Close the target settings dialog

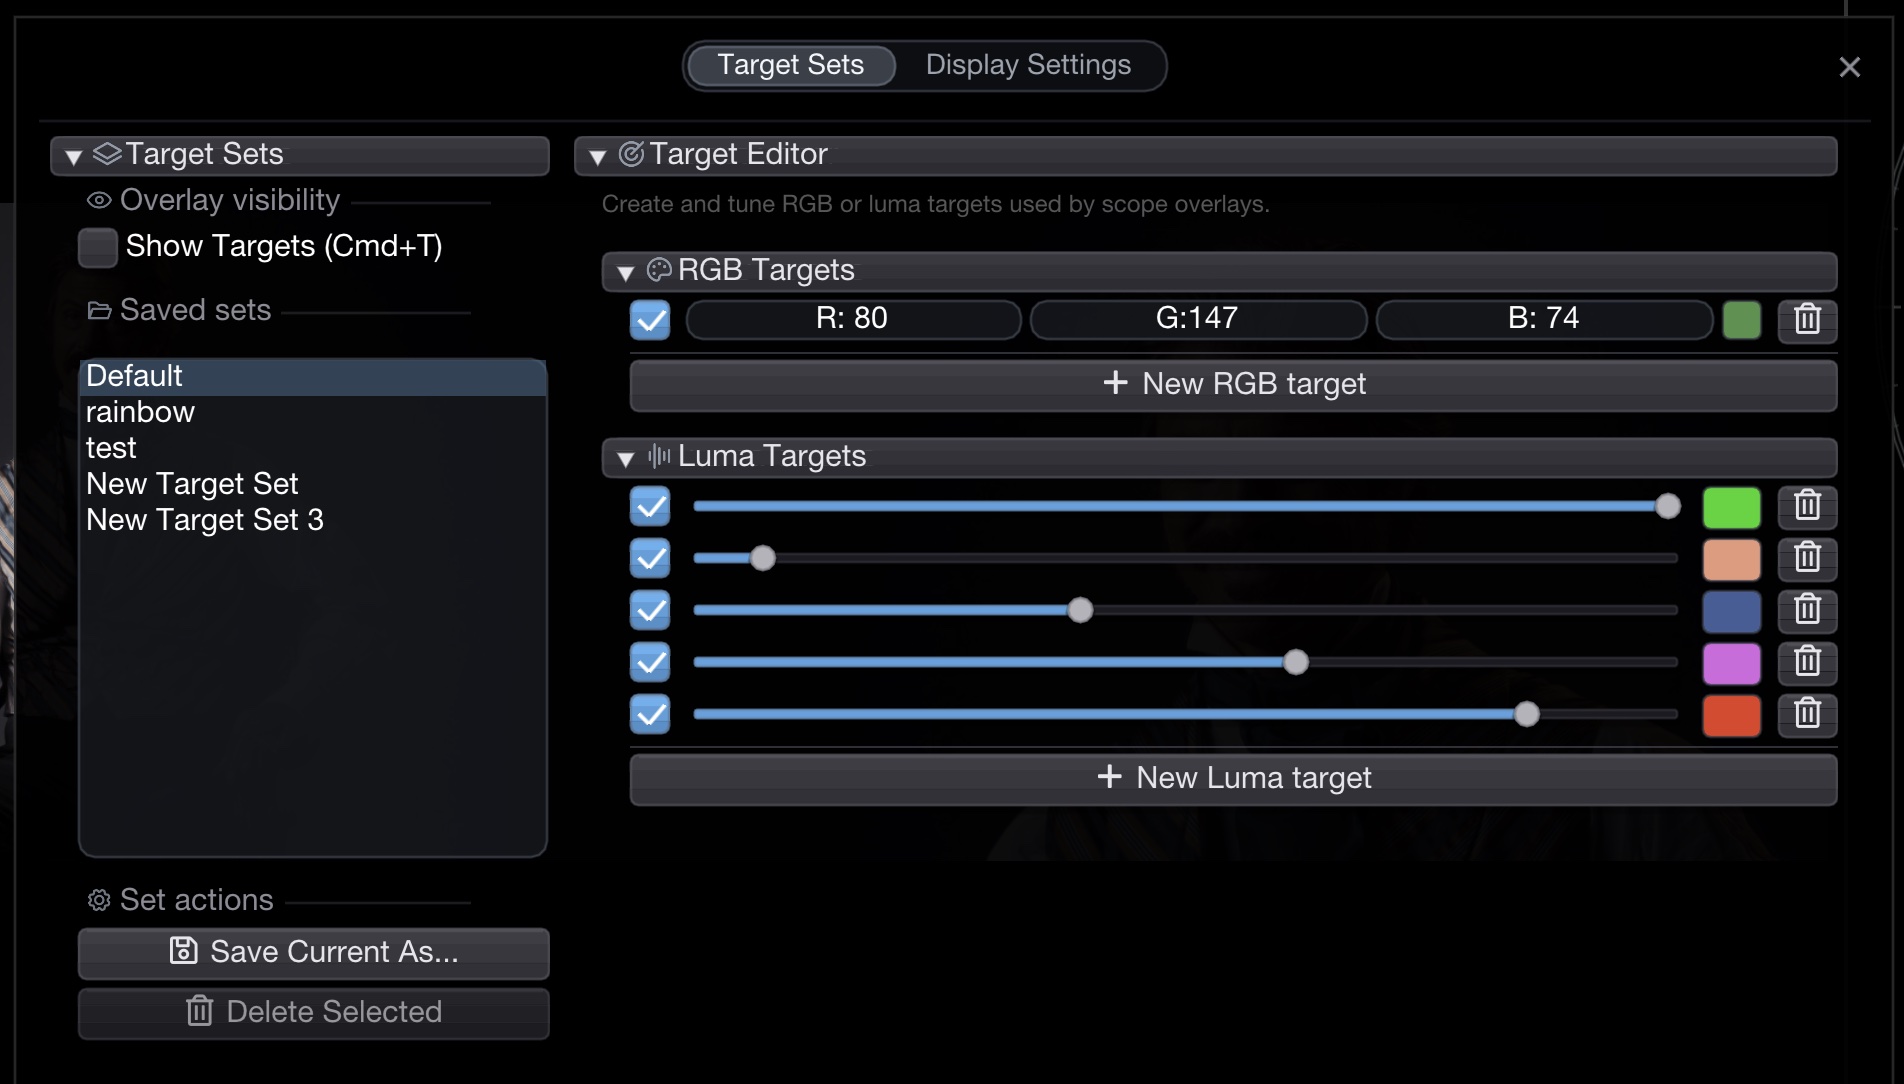(1849, 67)
